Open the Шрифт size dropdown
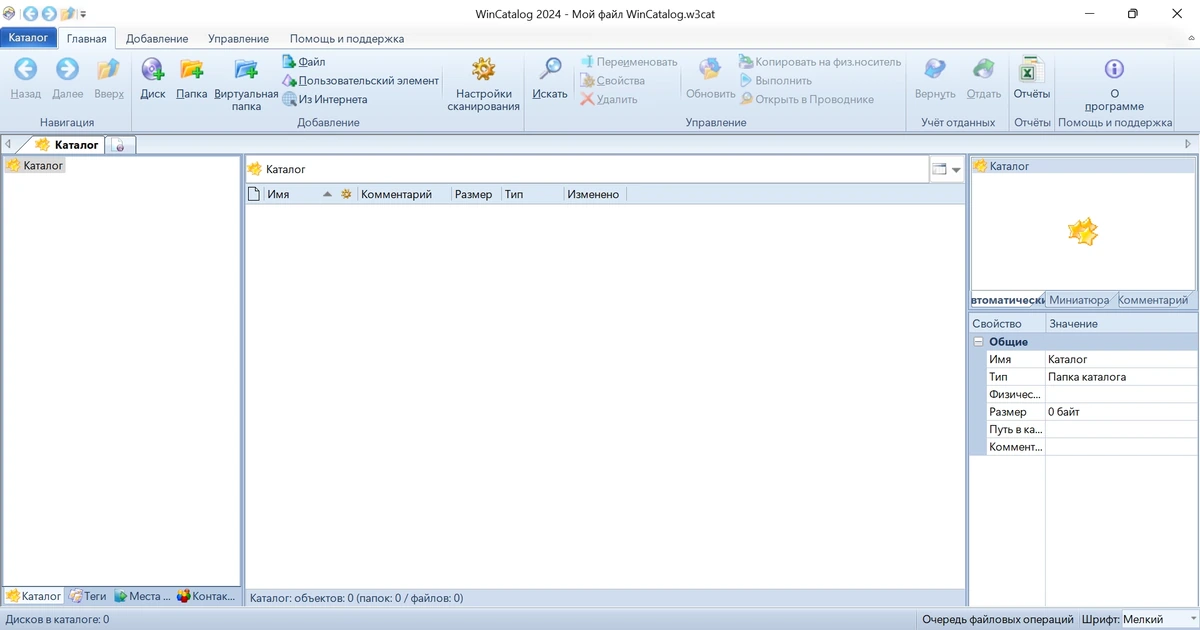This screenshot has height=630, width=1200. [x=1159, y=620]
